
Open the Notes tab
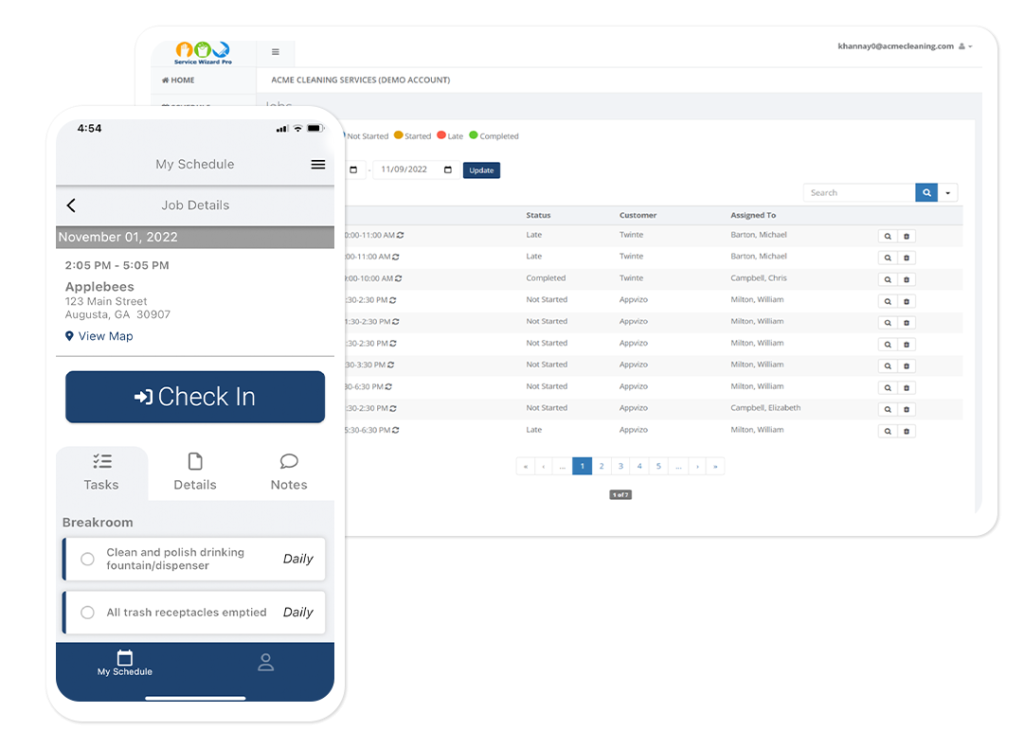[x=289, y=472]
